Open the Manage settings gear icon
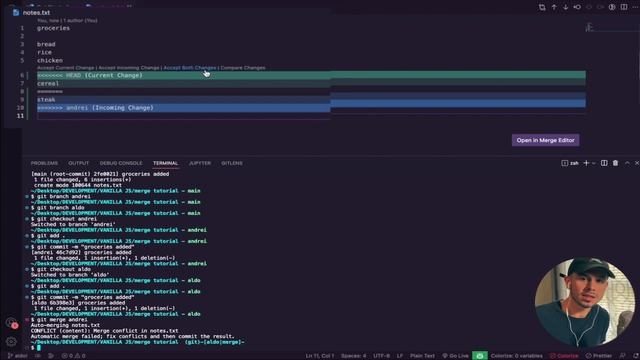The width and height of the screenshot is (640, 360). click(x=11, y=341)
